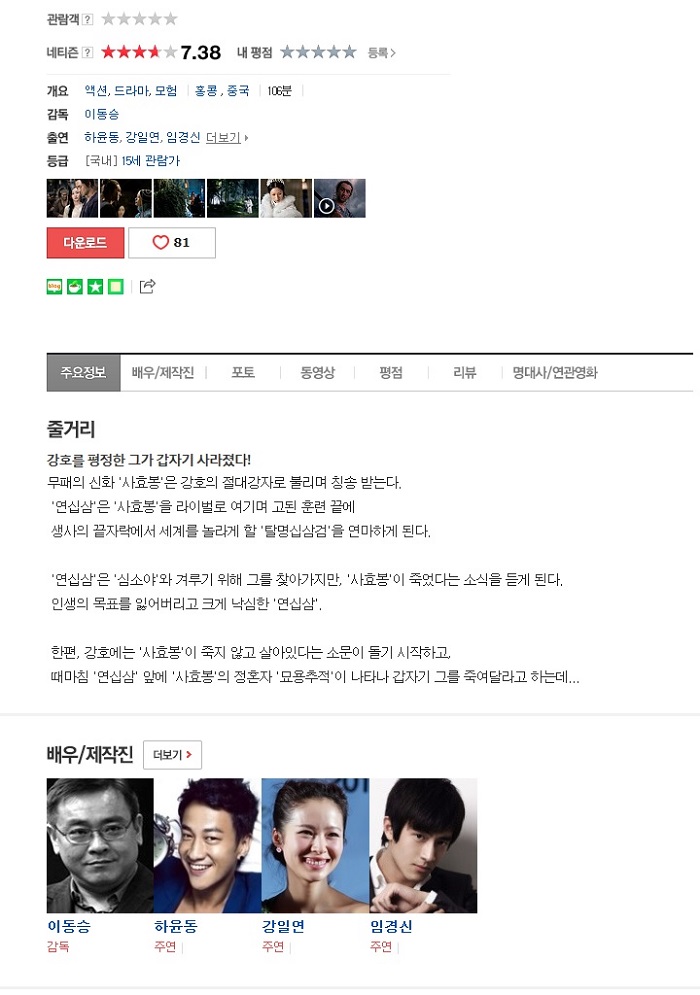The width and height of the screenshot is (700, 995).
Task: Open the external share arrow icon
Action: coord(147,286)
